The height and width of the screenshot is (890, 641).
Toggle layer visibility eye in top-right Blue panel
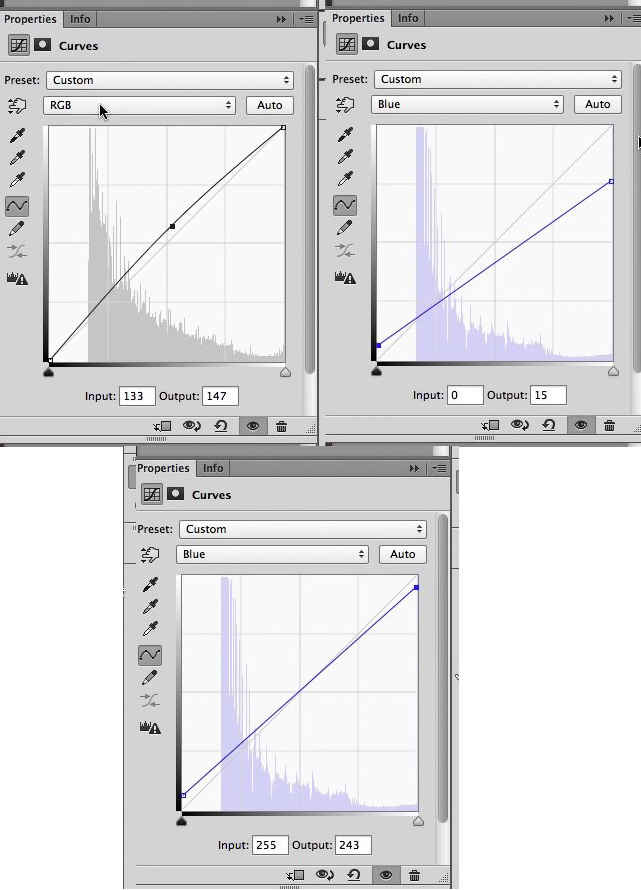581,425
